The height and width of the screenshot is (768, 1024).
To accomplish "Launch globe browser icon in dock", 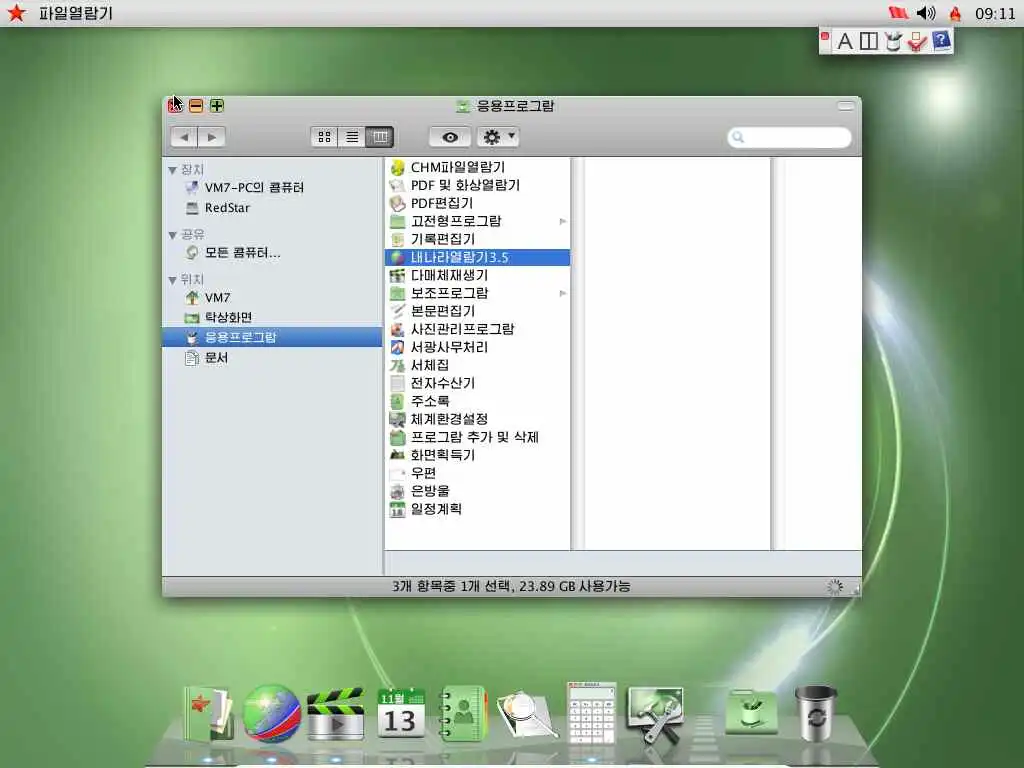I will click(x=272, y=713).
